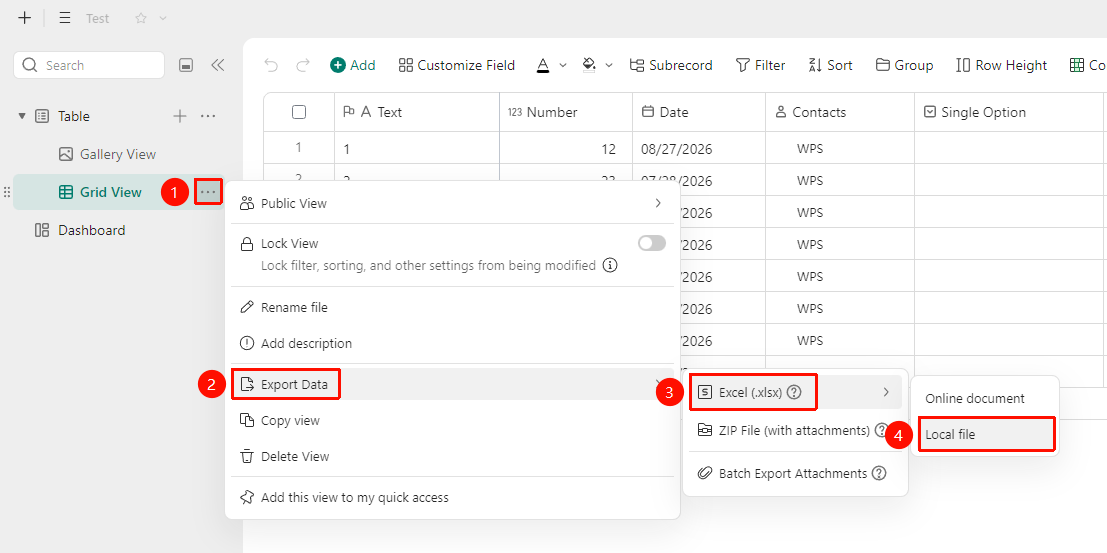Click the Undo arrow in toolbar
This screenshot has width=1107, height=553.
coord(271,65)
